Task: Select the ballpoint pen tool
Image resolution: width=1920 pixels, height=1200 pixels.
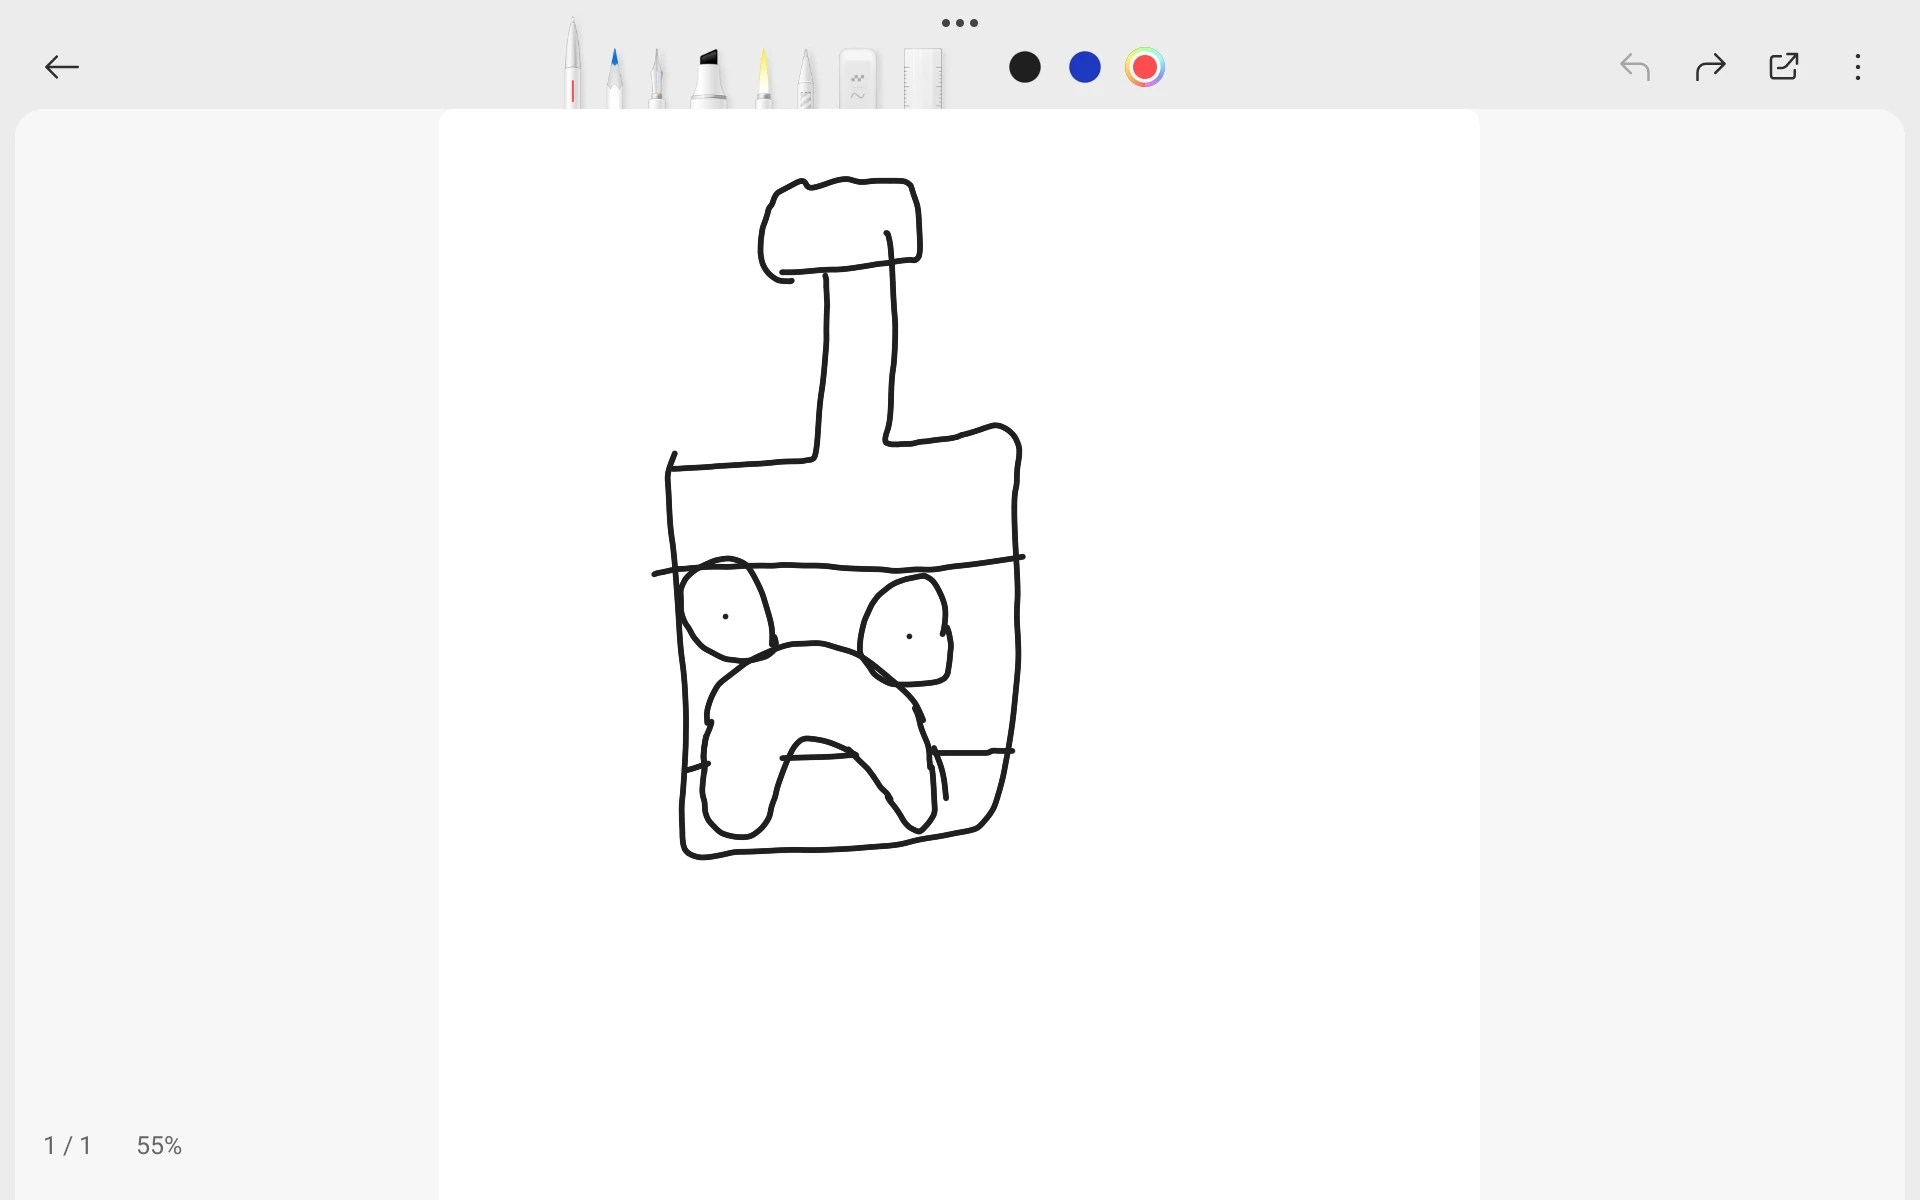Action: pyautogui.click(x=572, y=70)
